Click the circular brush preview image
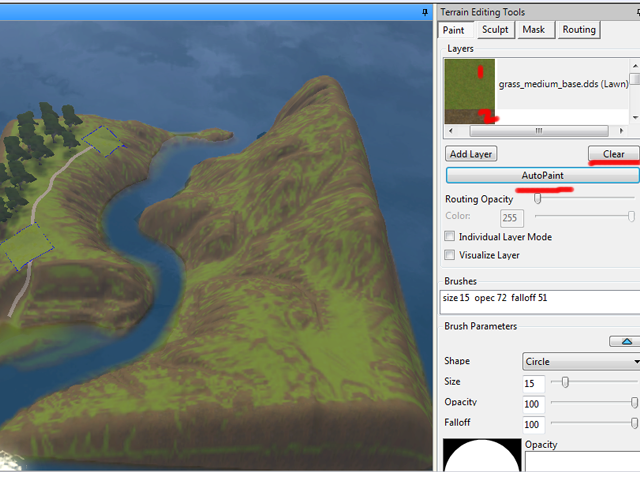Screen dimensions: 640x480 pyautogui.click(x=482, y=455)
